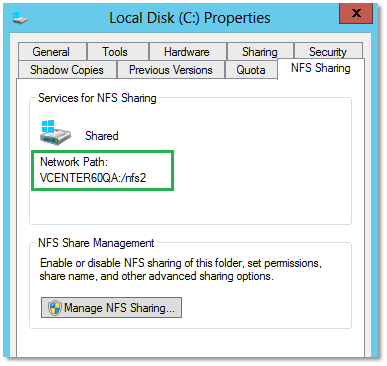This screenshot has width=387, height=366.
Task: Switch to Shadow Copies tab
Action: [x=67, y=70]
